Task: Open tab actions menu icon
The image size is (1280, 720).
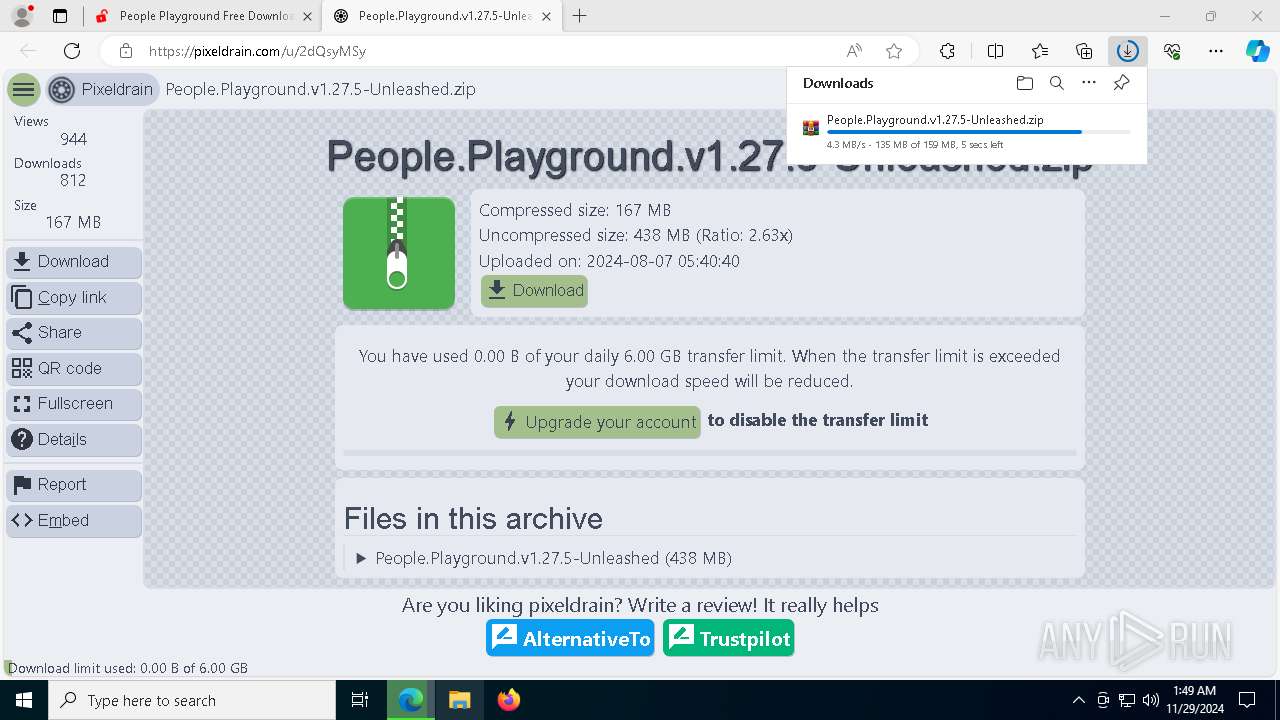Action: pos(60,16)
